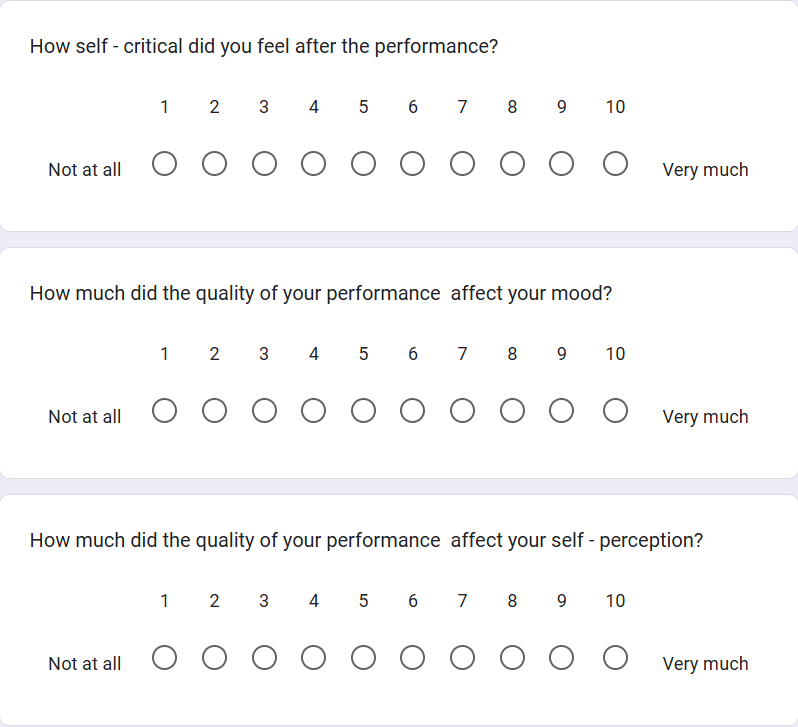Choose 9 for effect on self-perception
This screenshot has height=727, width=798.
pos(562,657)
